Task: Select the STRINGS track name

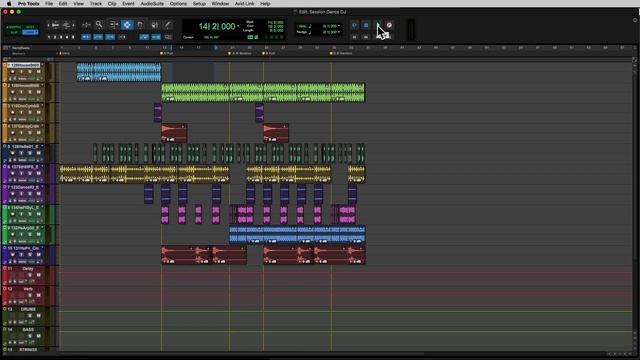Action: (x=28, y=350)
